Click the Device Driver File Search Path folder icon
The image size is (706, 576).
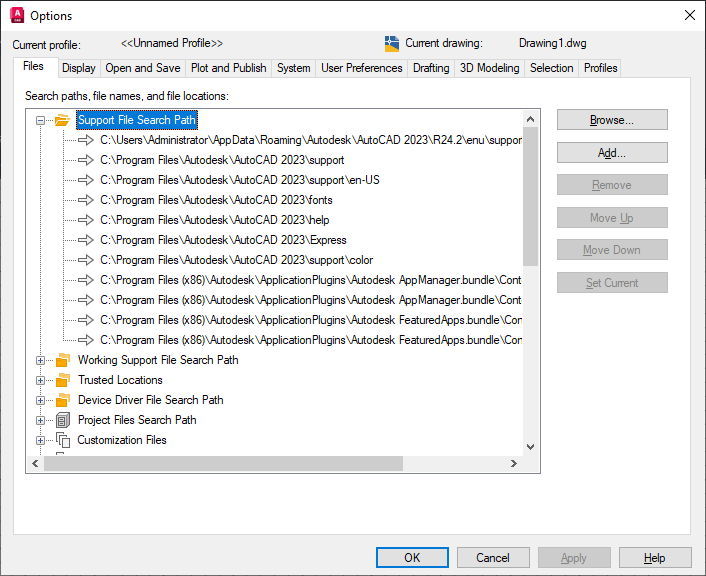pos(63,400)
